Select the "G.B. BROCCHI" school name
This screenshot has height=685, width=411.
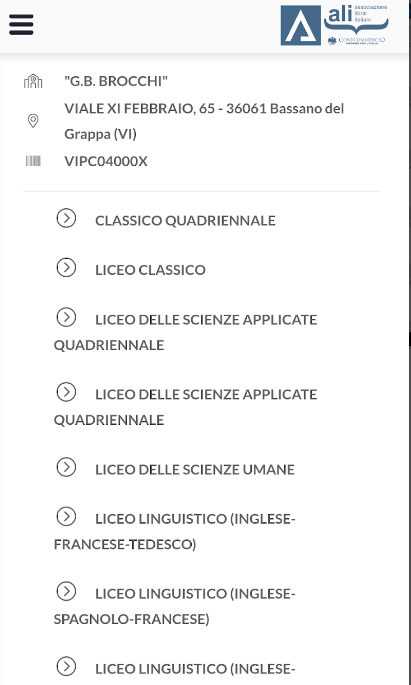[116, 81]
